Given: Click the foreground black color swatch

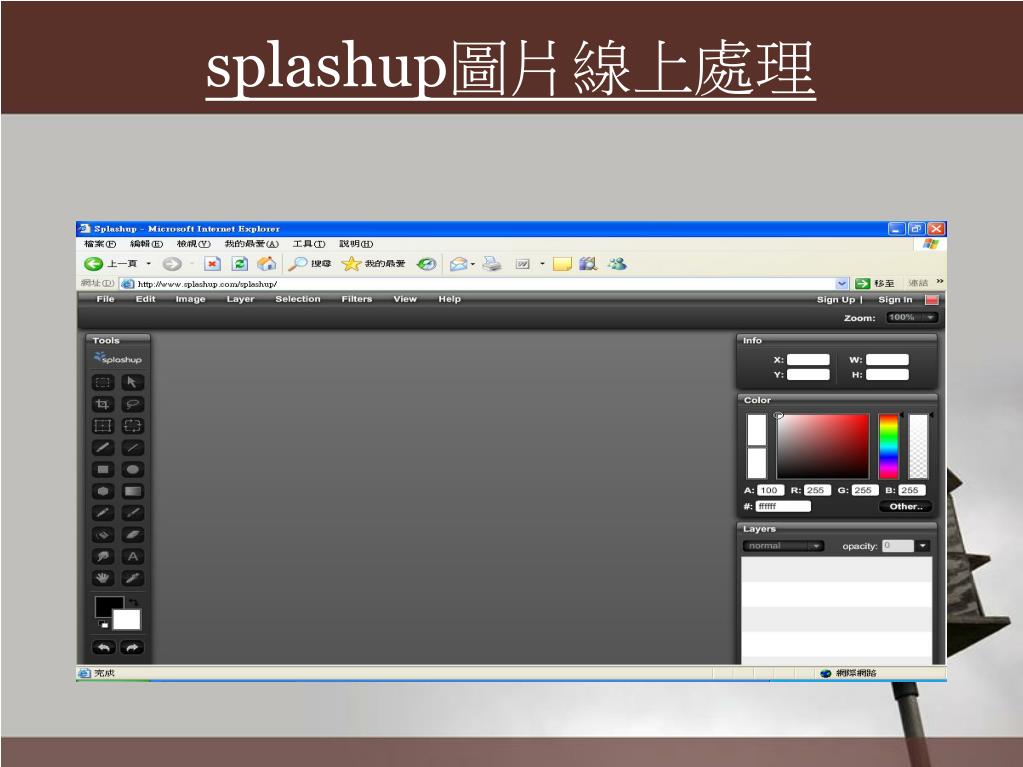Looking at the screenshot, I should [x=107, y=605].
